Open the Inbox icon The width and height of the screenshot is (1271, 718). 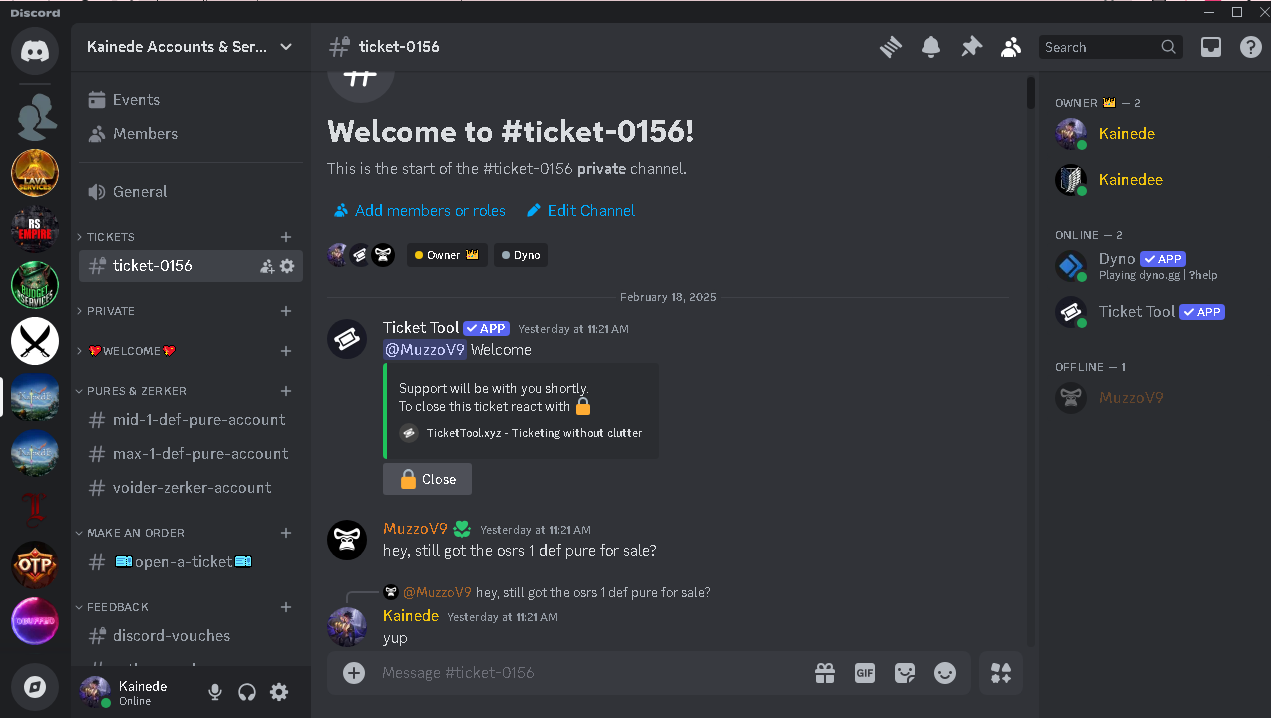click(x=1211, y=47)
